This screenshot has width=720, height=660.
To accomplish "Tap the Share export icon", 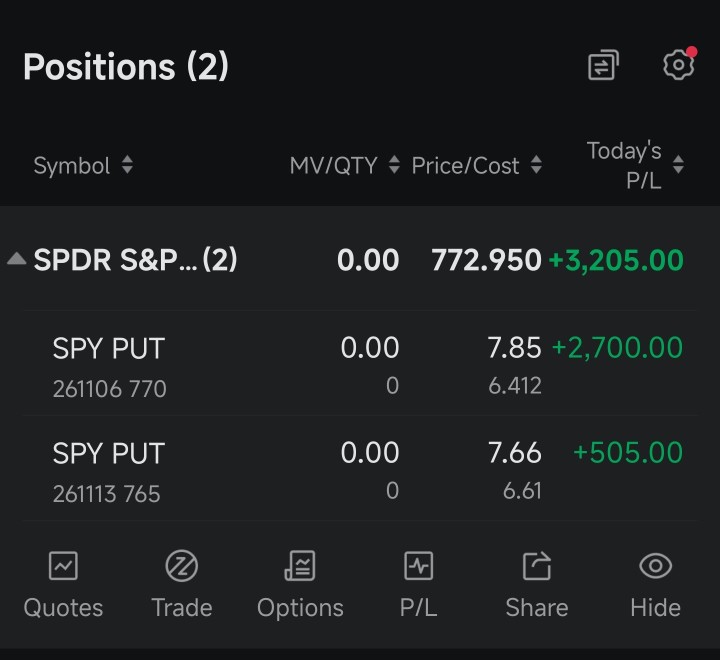I will pos(537,566).
